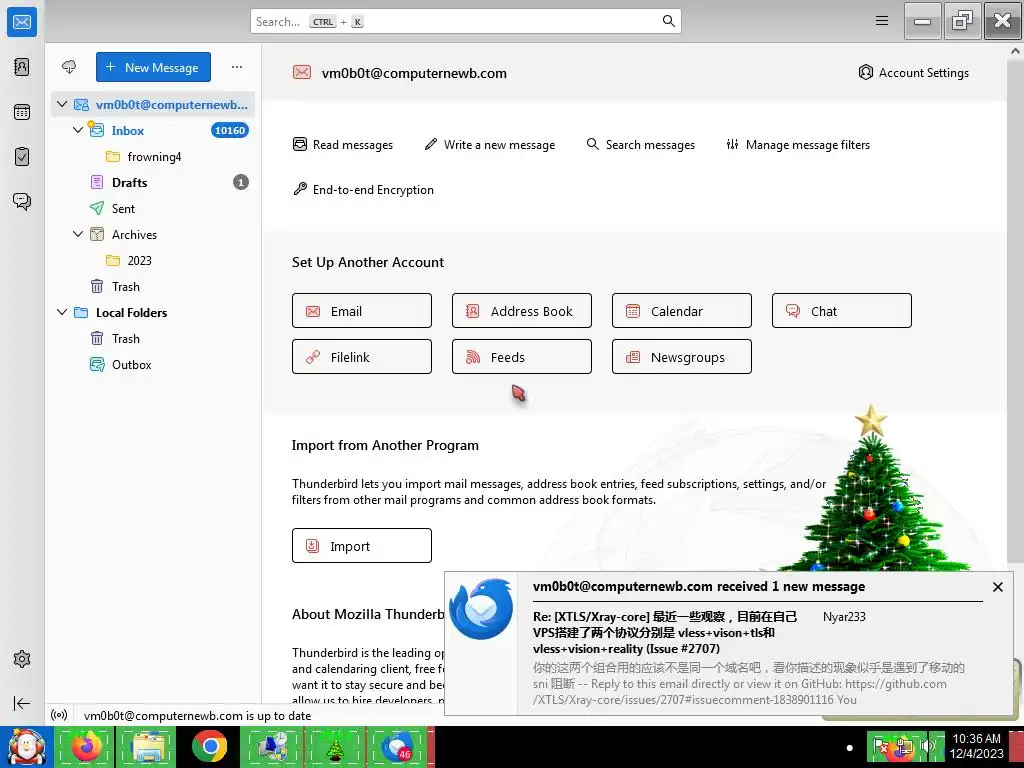Open Tasks in spaces toolbar
This screenshot has width=1024, height=768.
coord(22,157)
